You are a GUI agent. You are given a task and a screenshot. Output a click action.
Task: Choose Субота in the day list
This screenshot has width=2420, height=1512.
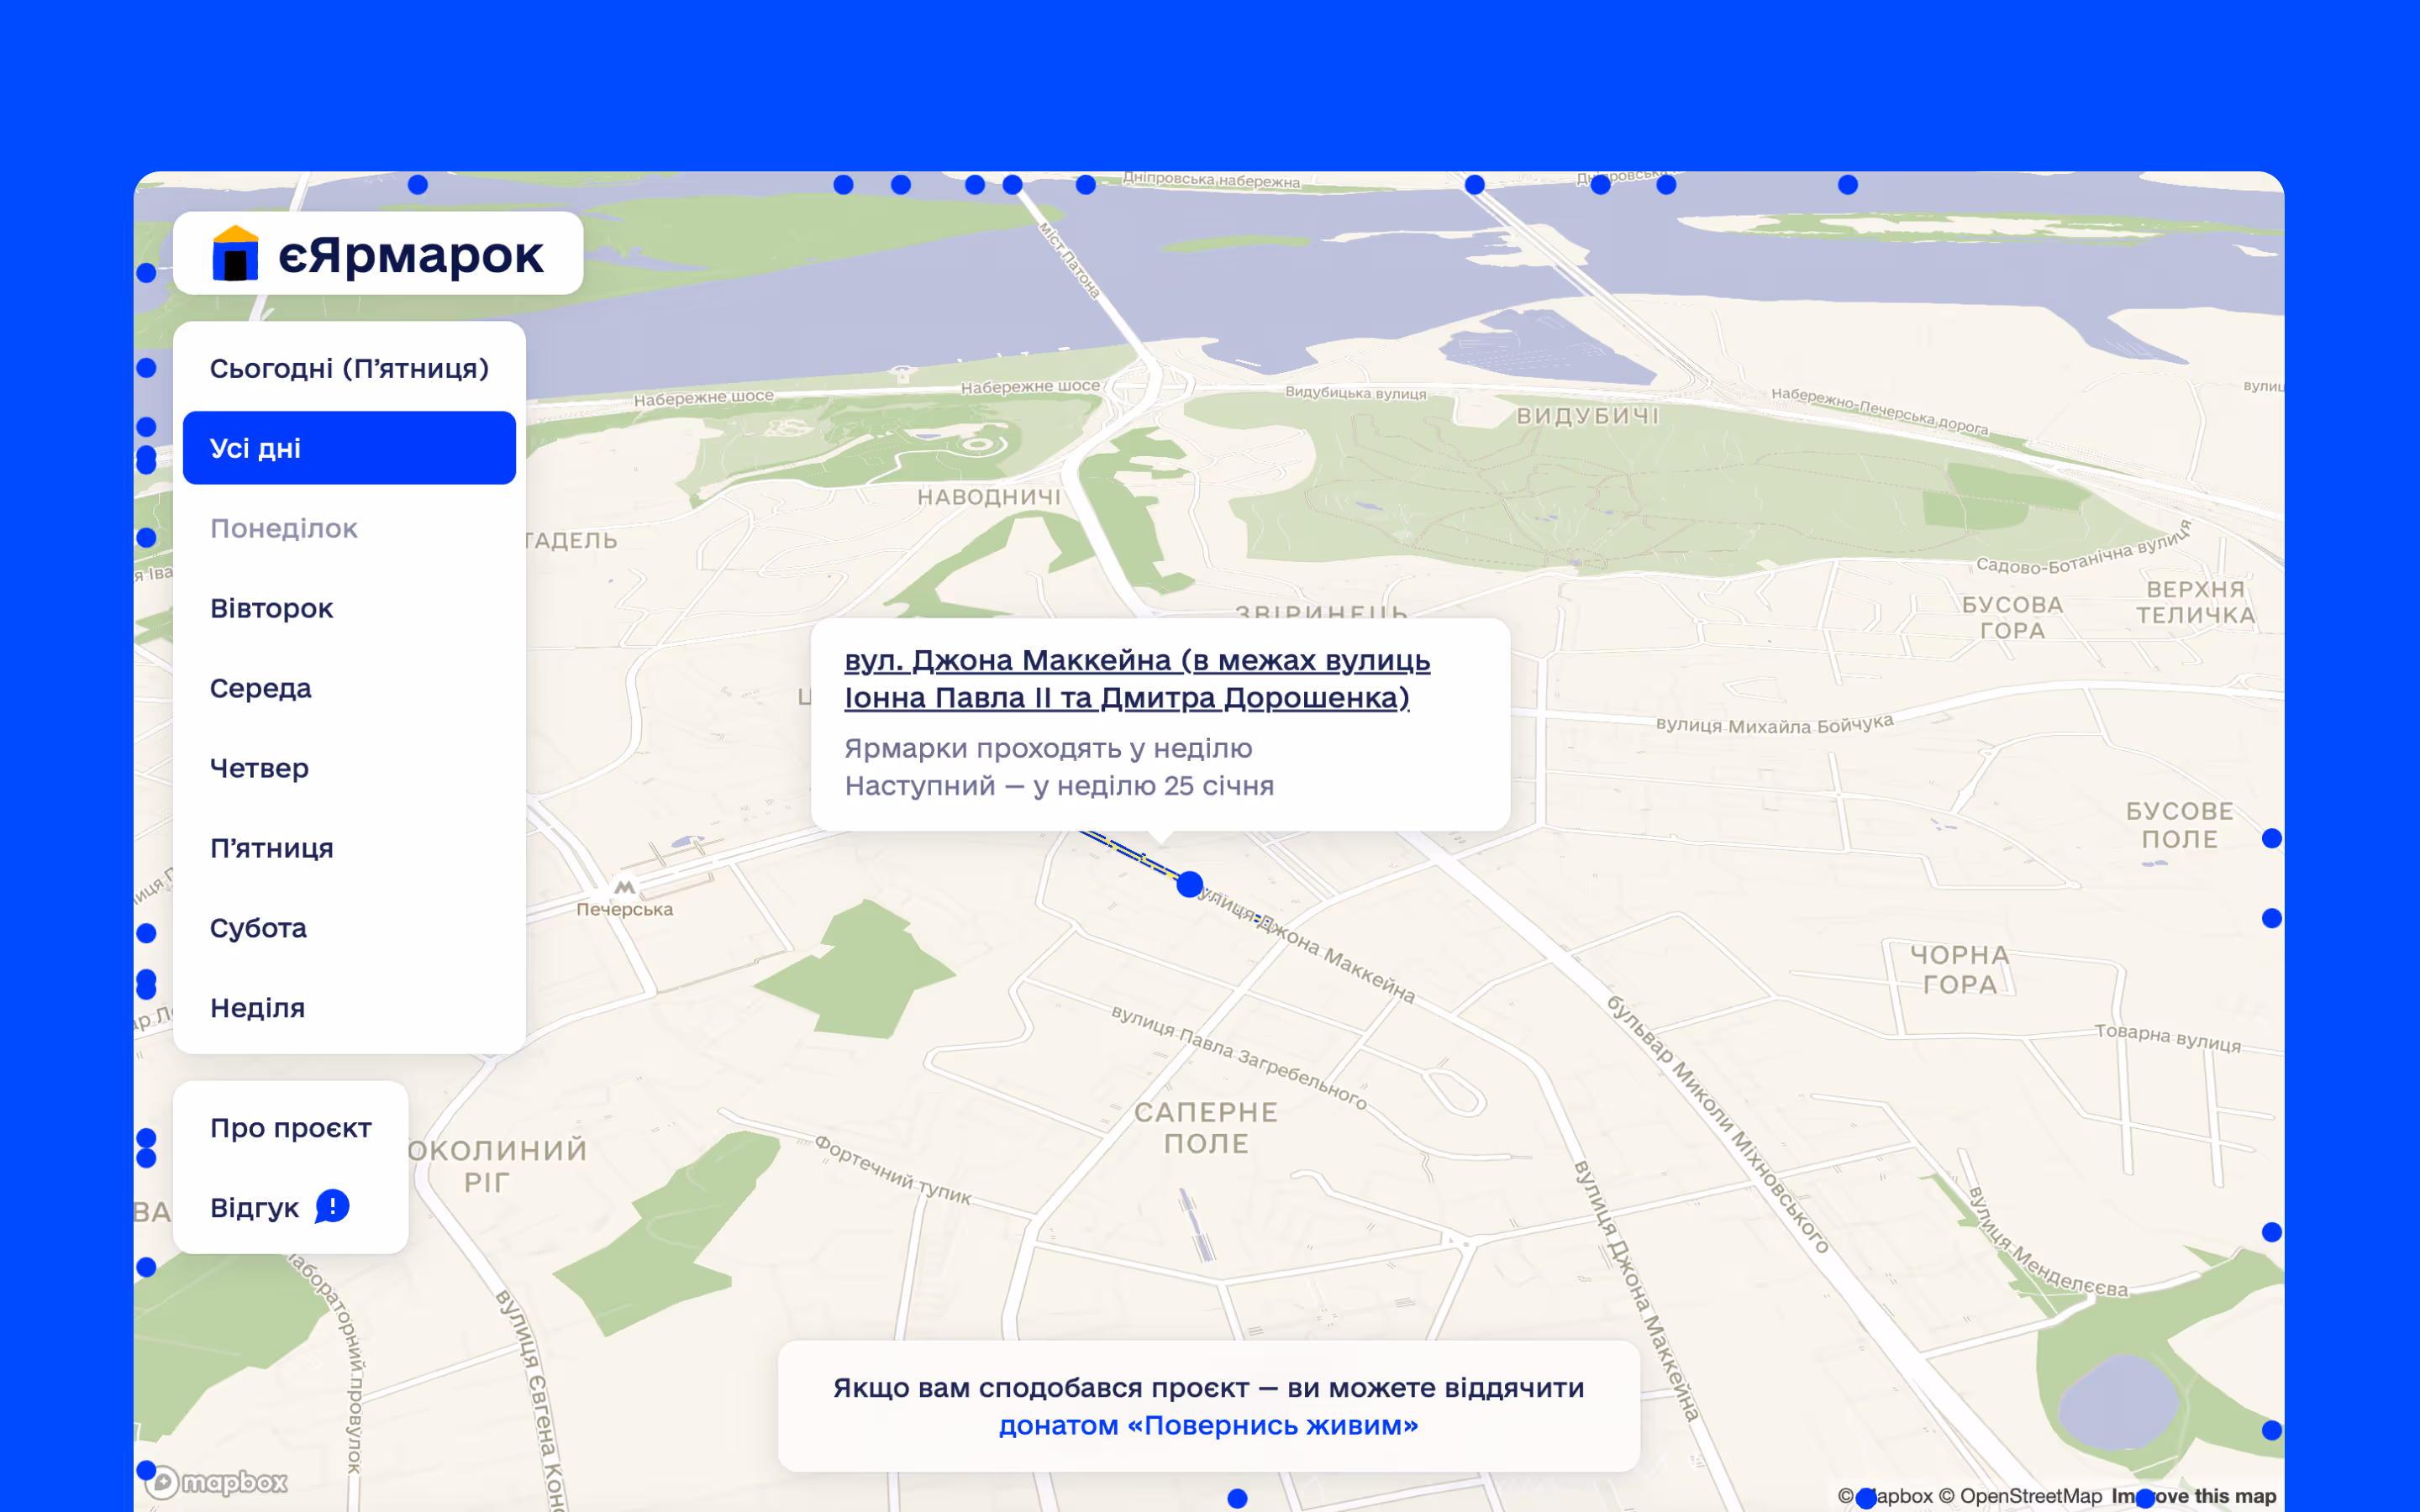(258, 928)
